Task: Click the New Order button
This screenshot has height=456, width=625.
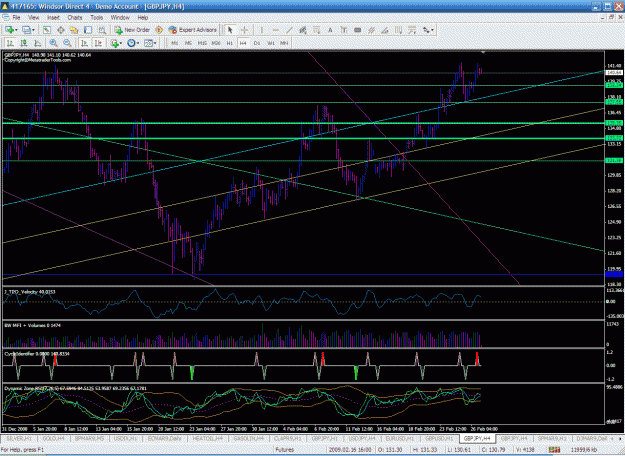Action: [x=132, y=30]
